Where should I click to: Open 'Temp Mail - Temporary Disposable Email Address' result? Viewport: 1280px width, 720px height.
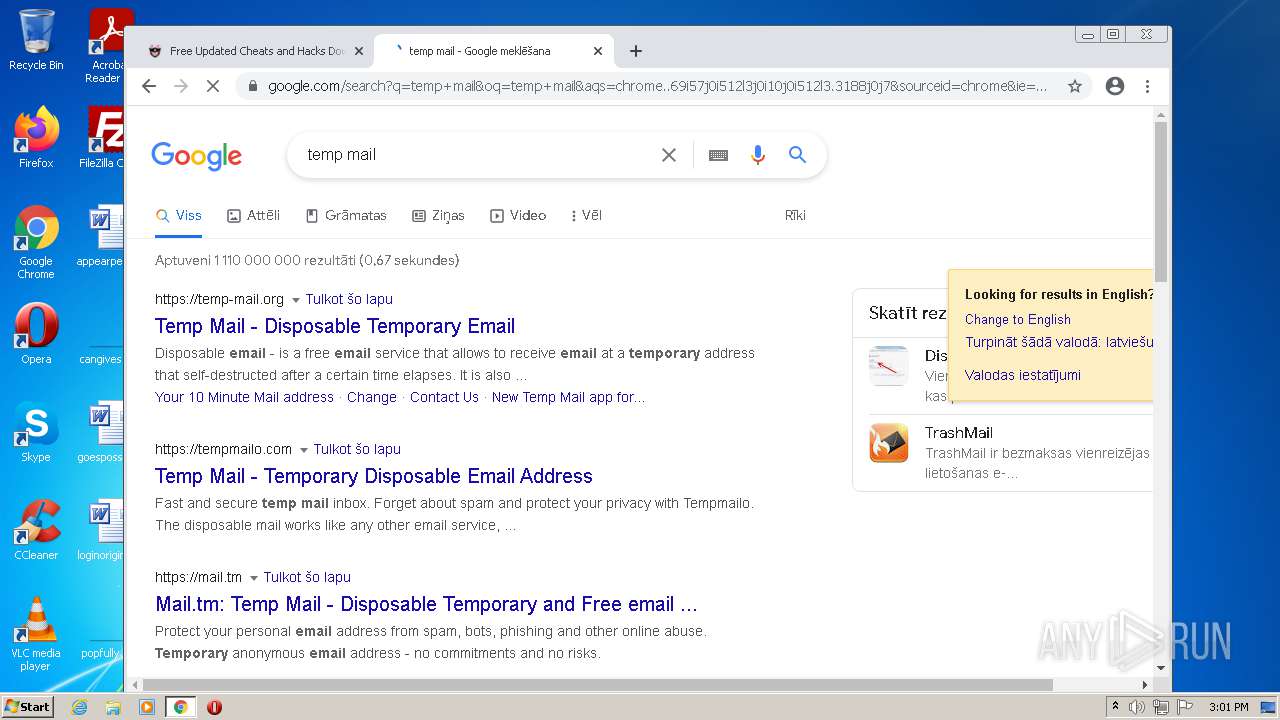pyautogui.click(x=374, y=476)
